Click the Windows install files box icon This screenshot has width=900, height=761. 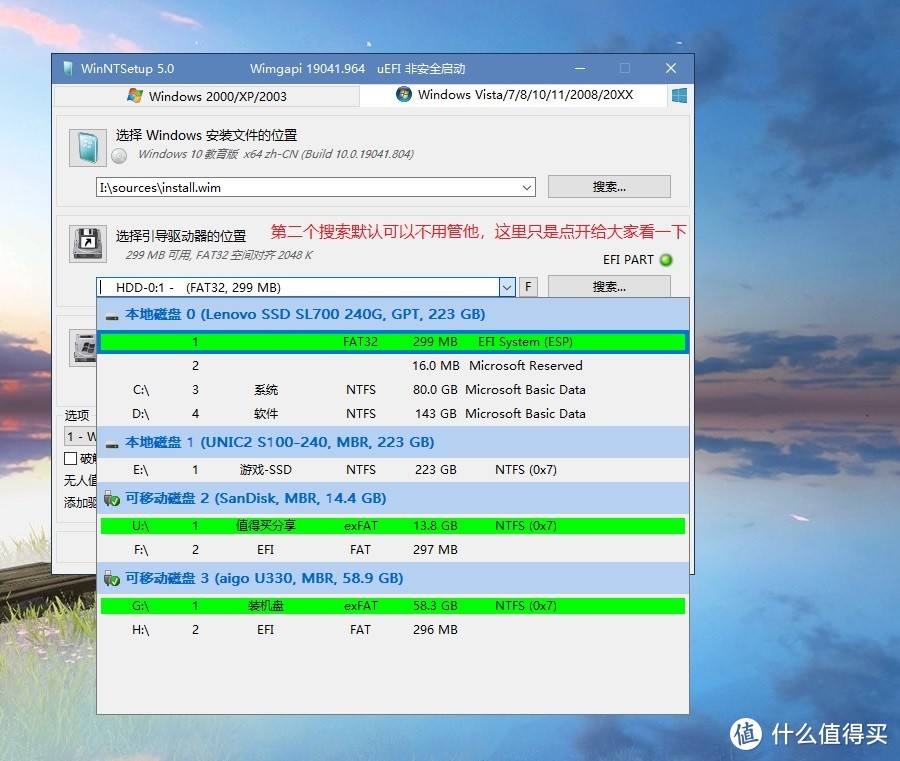(x=88, y=147)
